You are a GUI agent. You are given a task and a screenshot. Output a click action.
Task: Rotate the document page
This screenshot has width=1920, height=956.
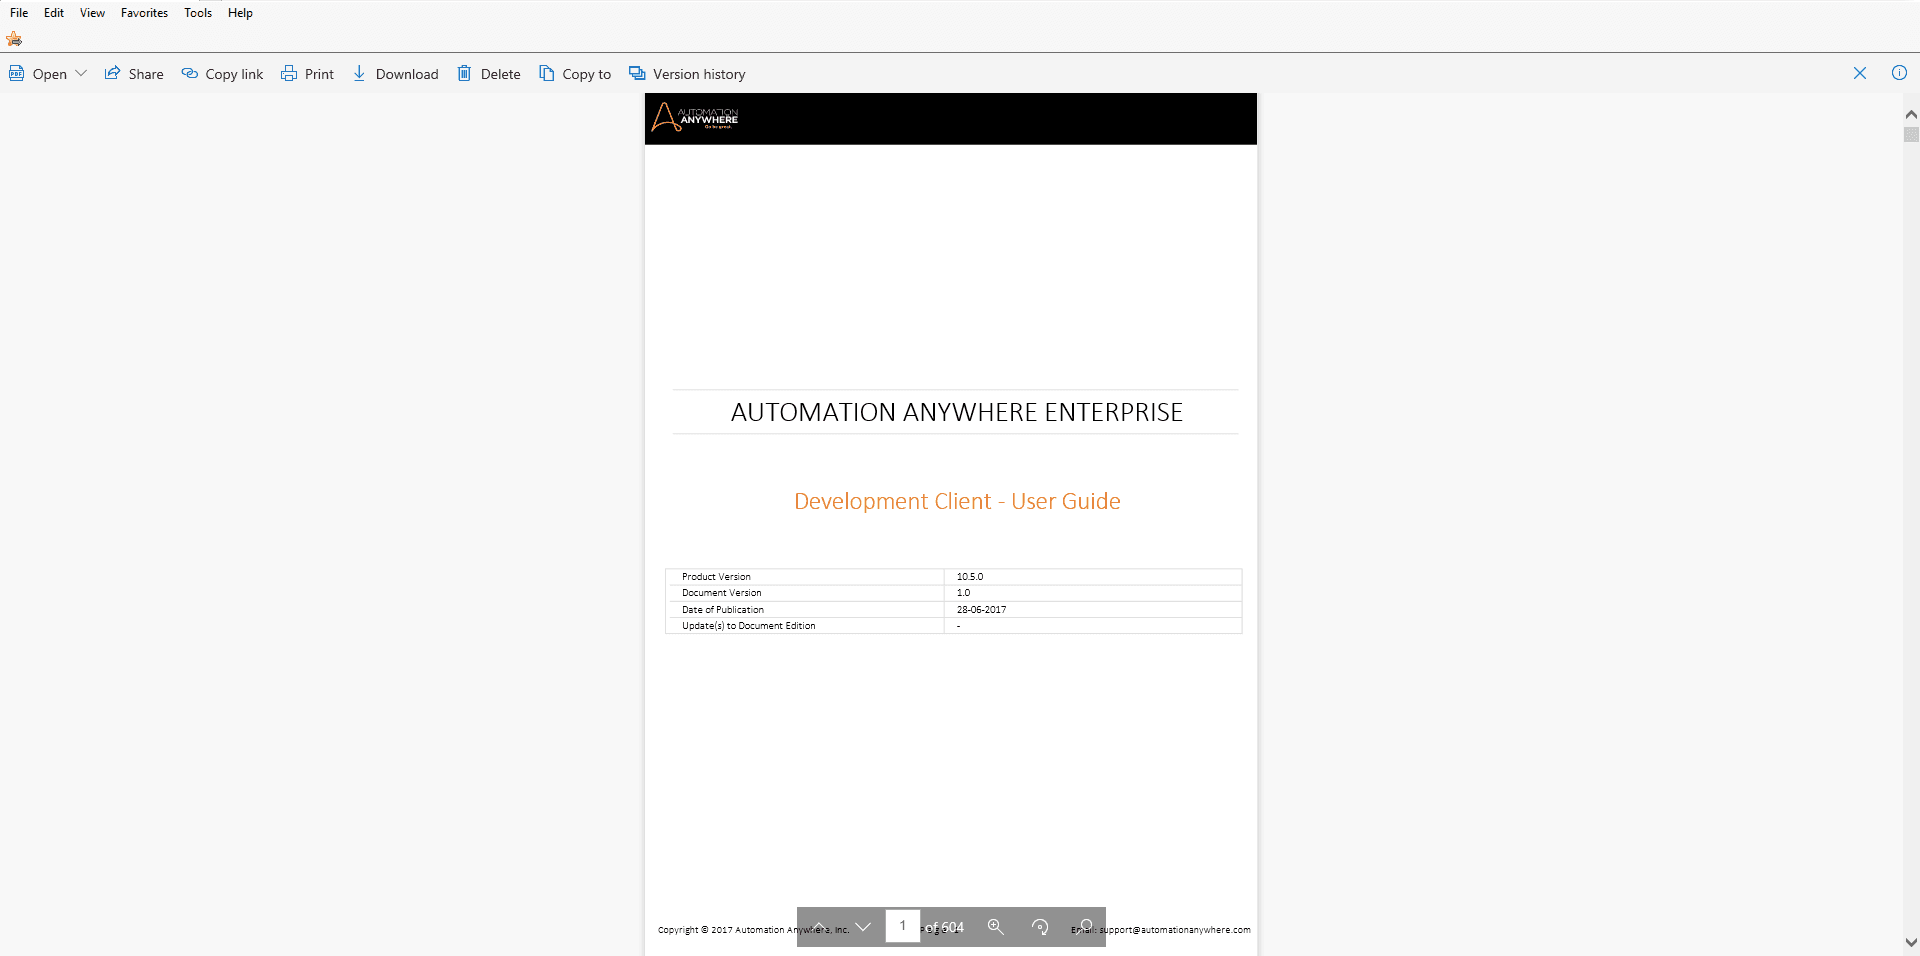click(1040, 927)
